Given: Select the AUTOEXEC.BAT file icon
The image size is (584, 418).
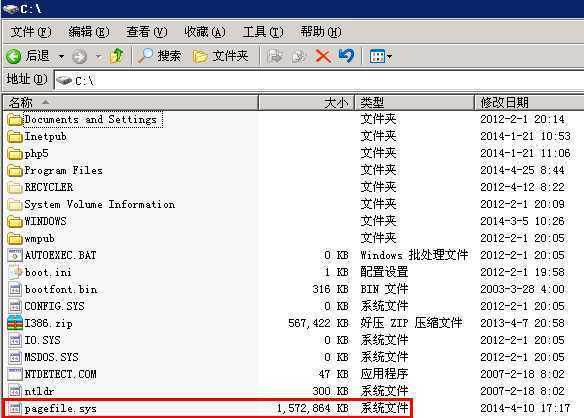Looking at the screenshot, I should tap(15, 256).
